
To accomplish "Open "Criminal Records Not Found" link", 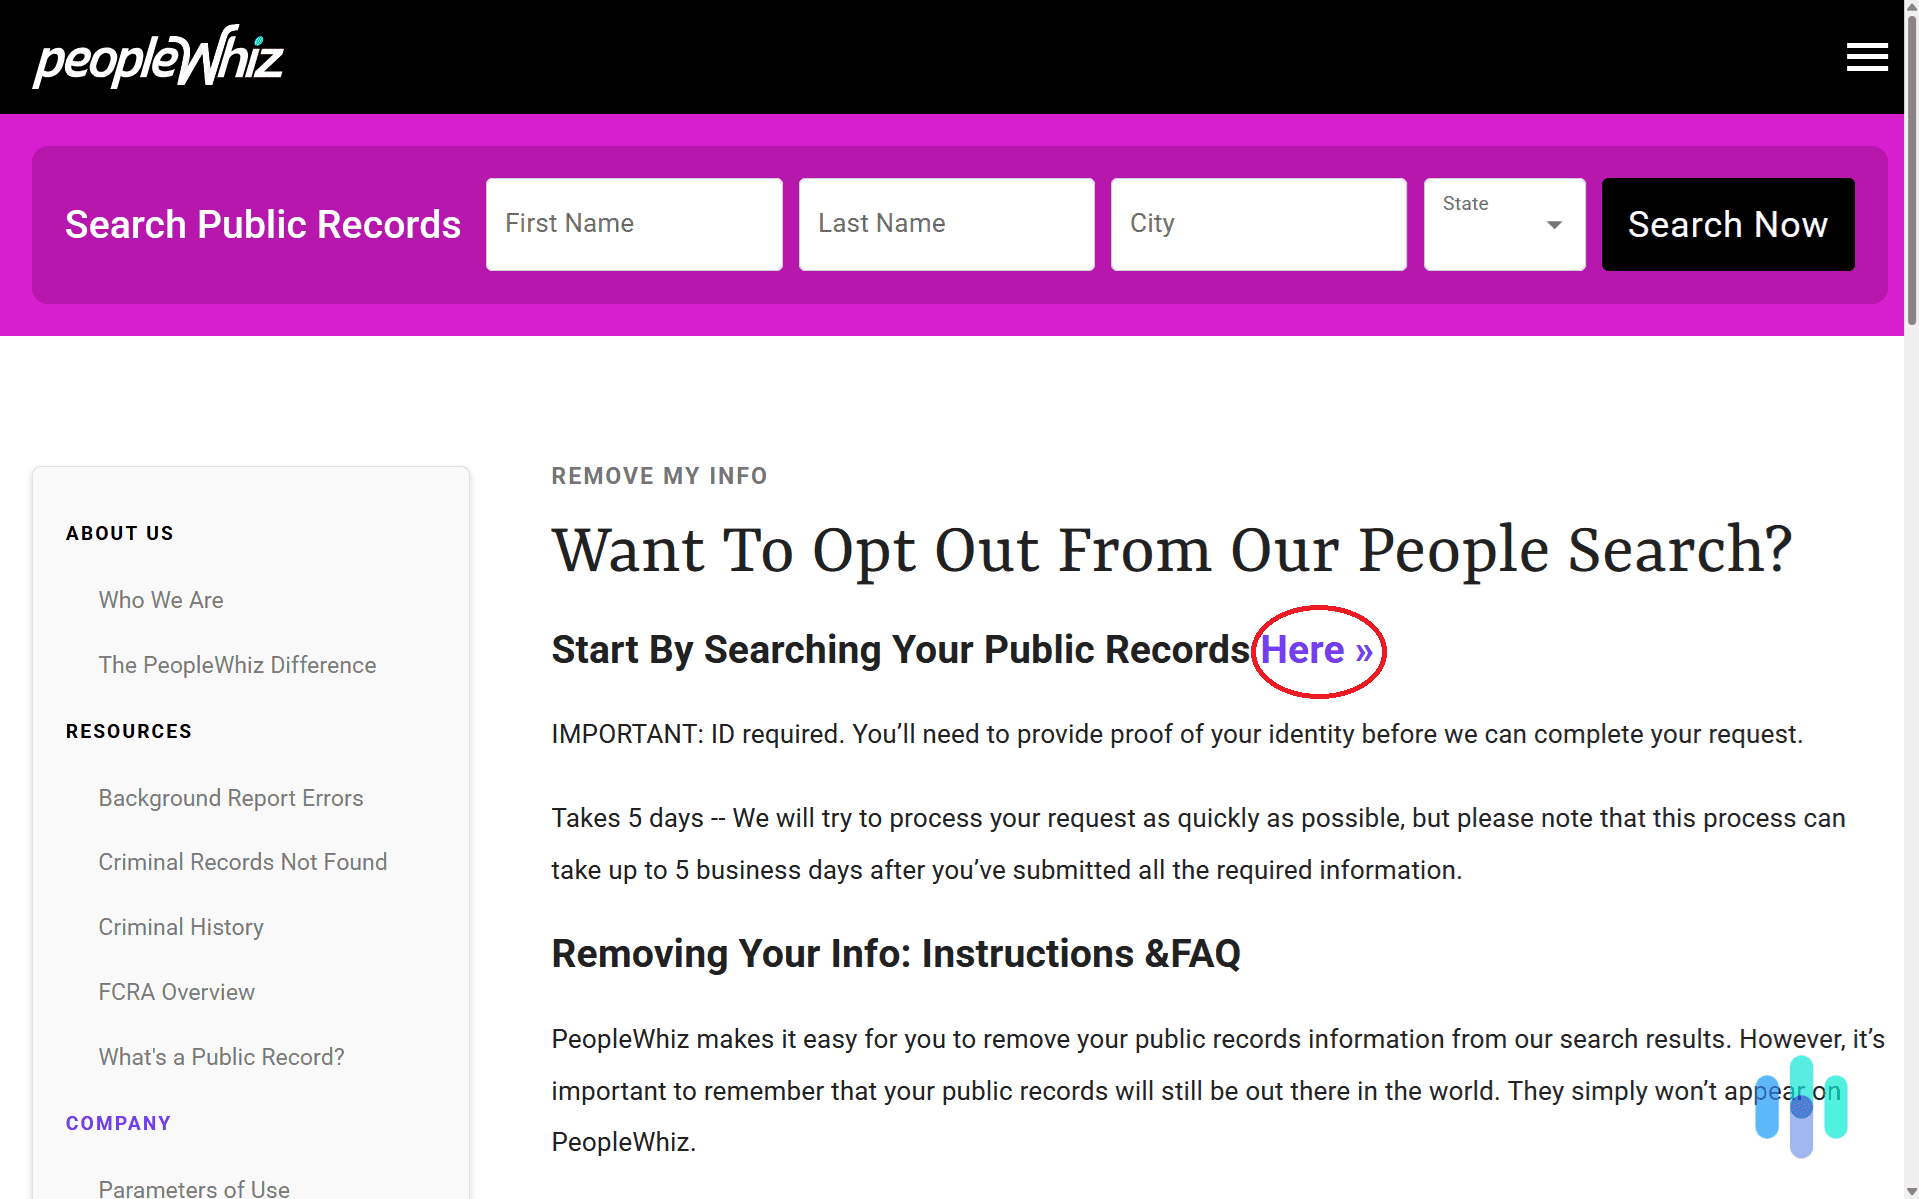I will click(243, 861).
